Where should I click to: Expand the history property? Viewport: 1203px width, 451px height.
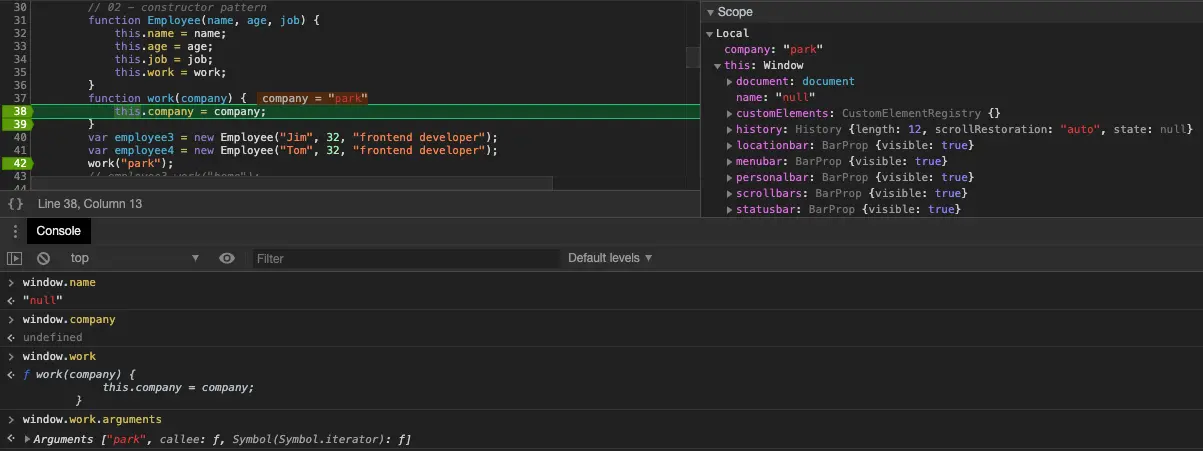tap(730, 129)
